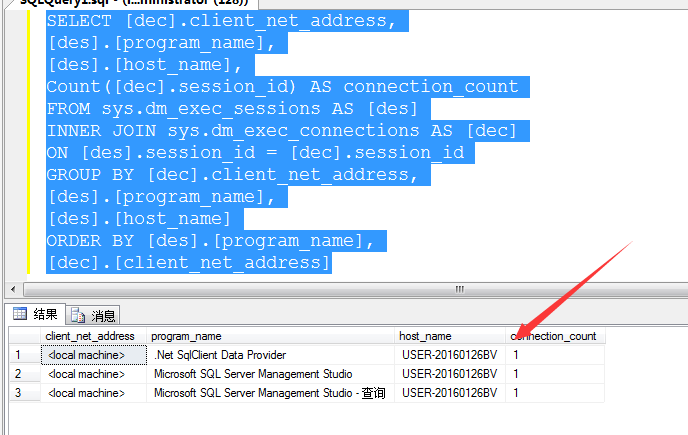
Task: Click the editor horizontal scrollbar left arrow
Action: coord(13,289)
